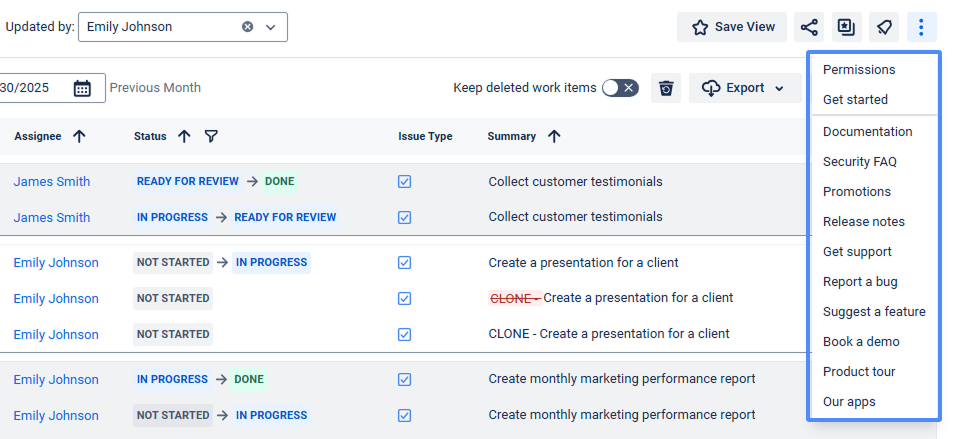Click the share icon next to Save View
The width and height of the screenshot is (954, 439).
[809, 27]
